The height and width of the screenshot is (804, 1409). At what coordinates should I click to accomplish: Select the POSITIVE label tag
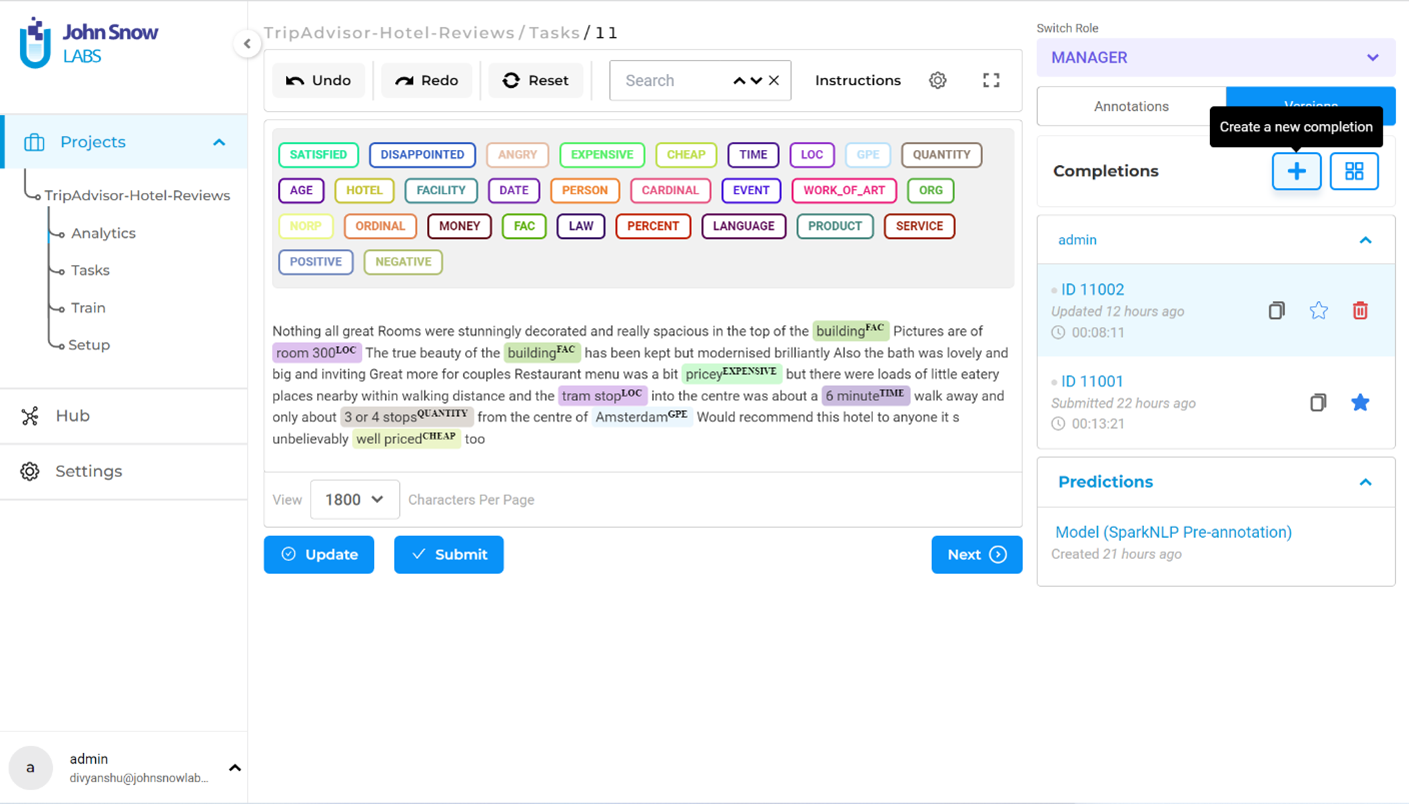coord(316,262)
